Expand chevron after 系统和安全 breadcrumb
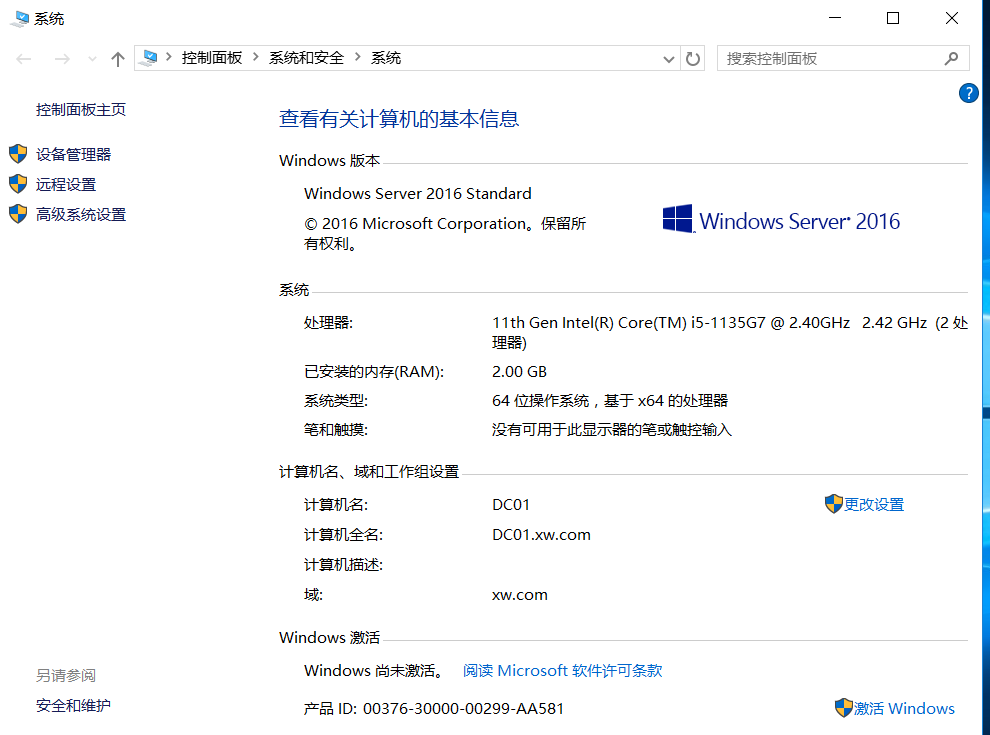The image size is (990, 735). point(357,57)
